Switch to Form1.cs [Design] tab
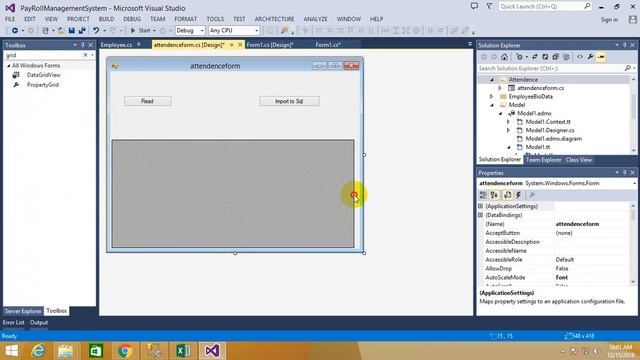The width and height of the screenshot is (640, 360). coord(270,45)
